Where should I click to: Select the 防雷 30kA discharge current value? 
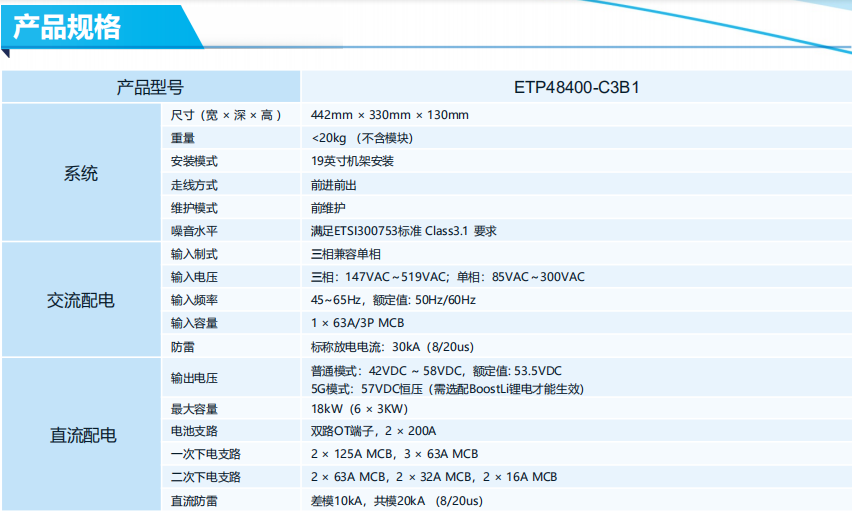[392, 347]
